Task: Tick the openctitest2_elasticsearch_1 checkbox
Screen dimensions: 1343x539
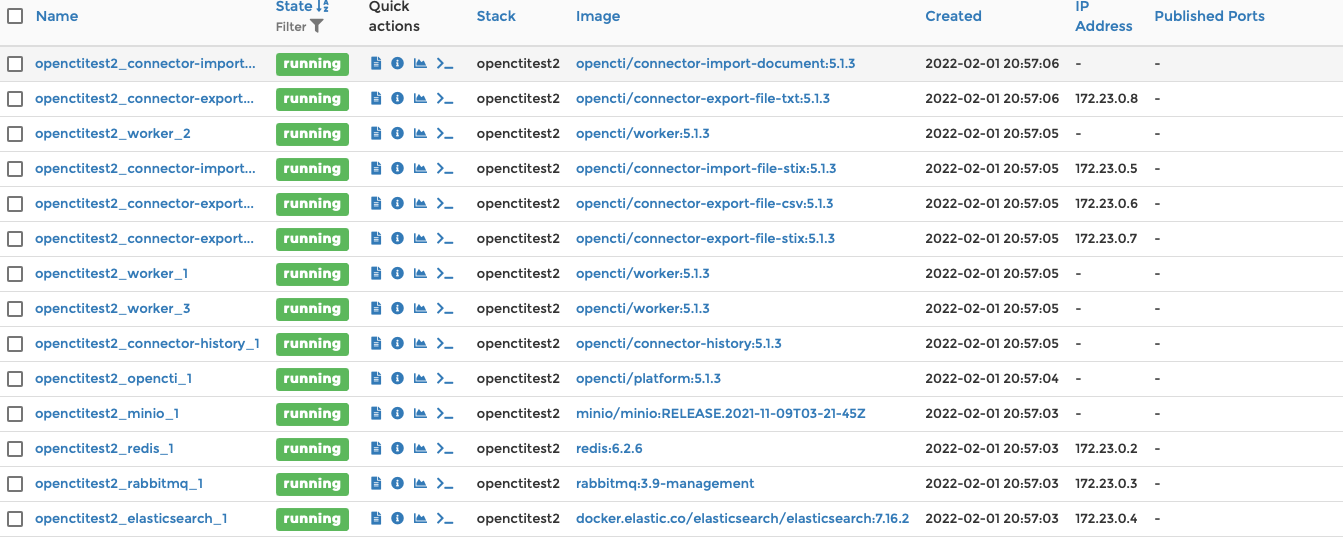Action: coord(15,518)
